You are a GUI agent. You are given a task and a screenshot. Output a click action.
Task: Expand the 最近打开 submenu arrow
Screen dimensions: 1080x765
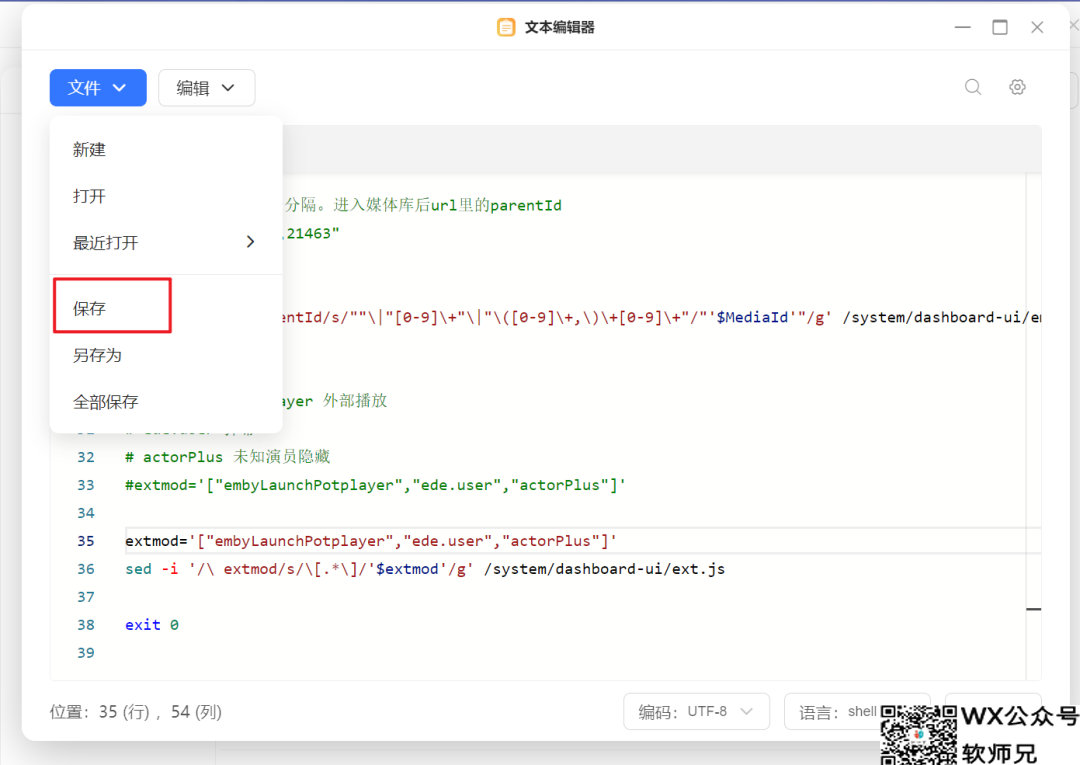pyautogui.click(x=251, y=242)
